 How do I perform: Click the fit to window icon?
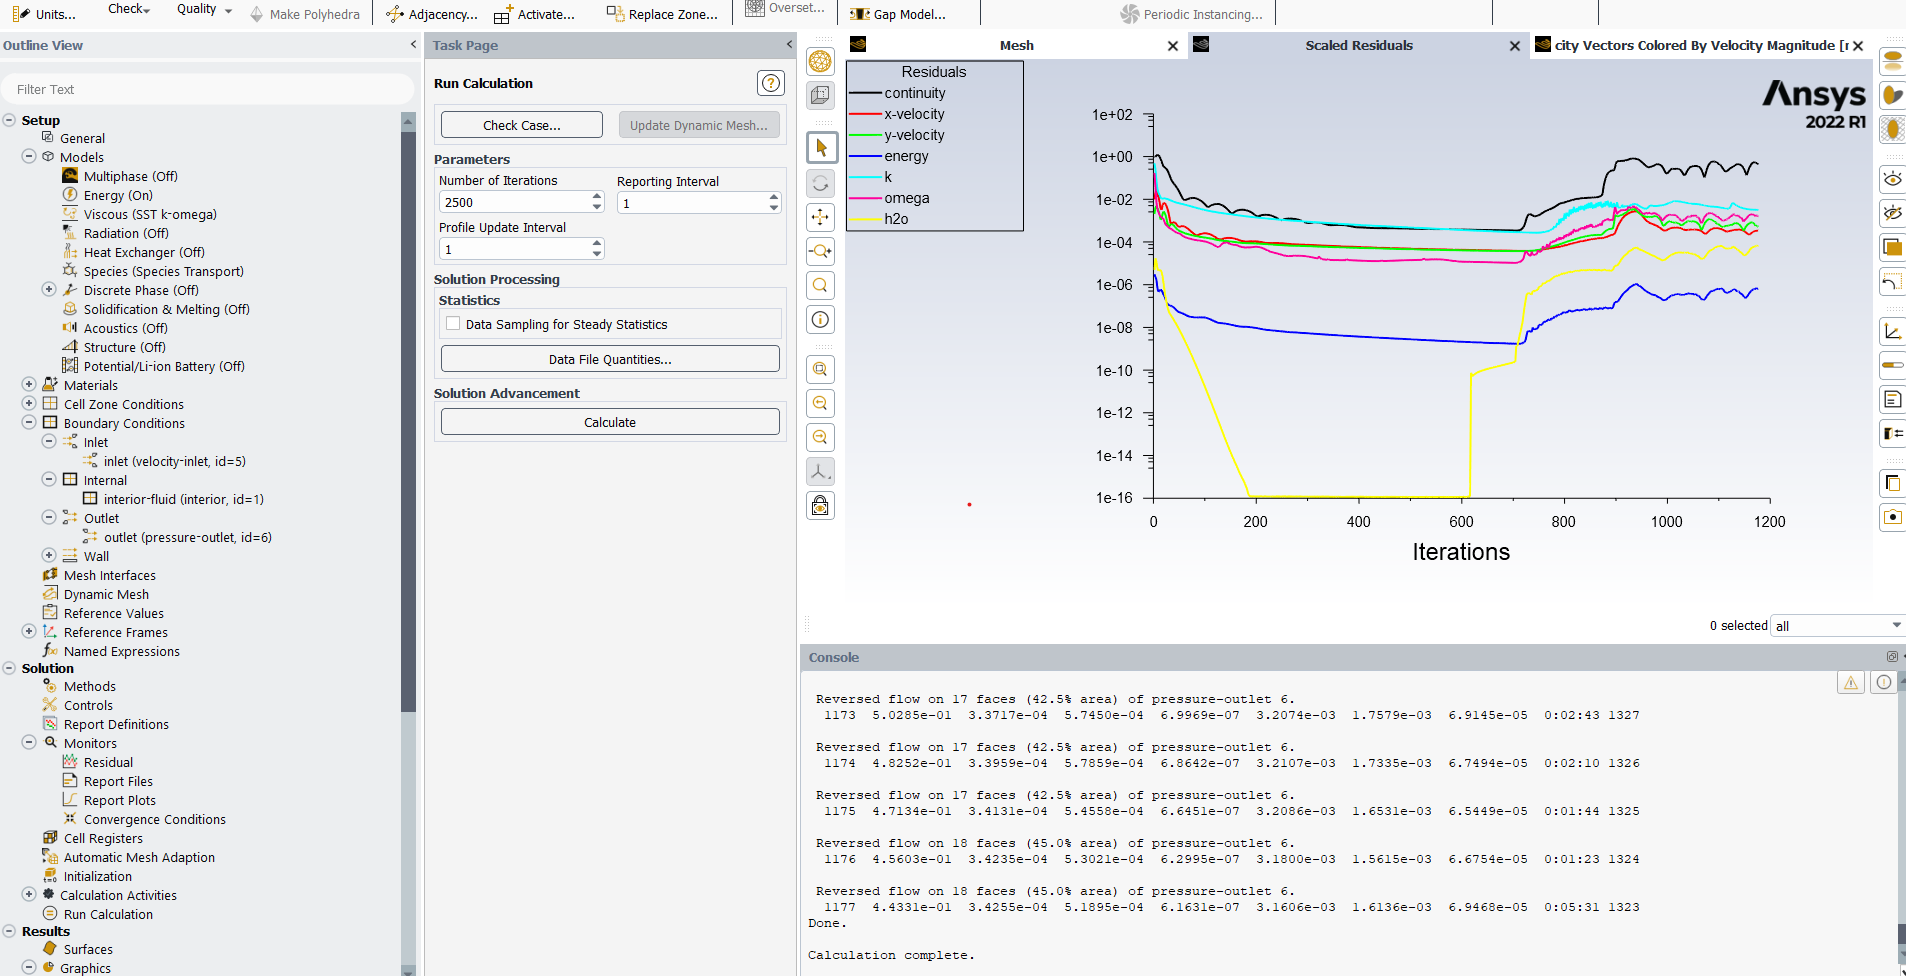[x=821, y=370]
